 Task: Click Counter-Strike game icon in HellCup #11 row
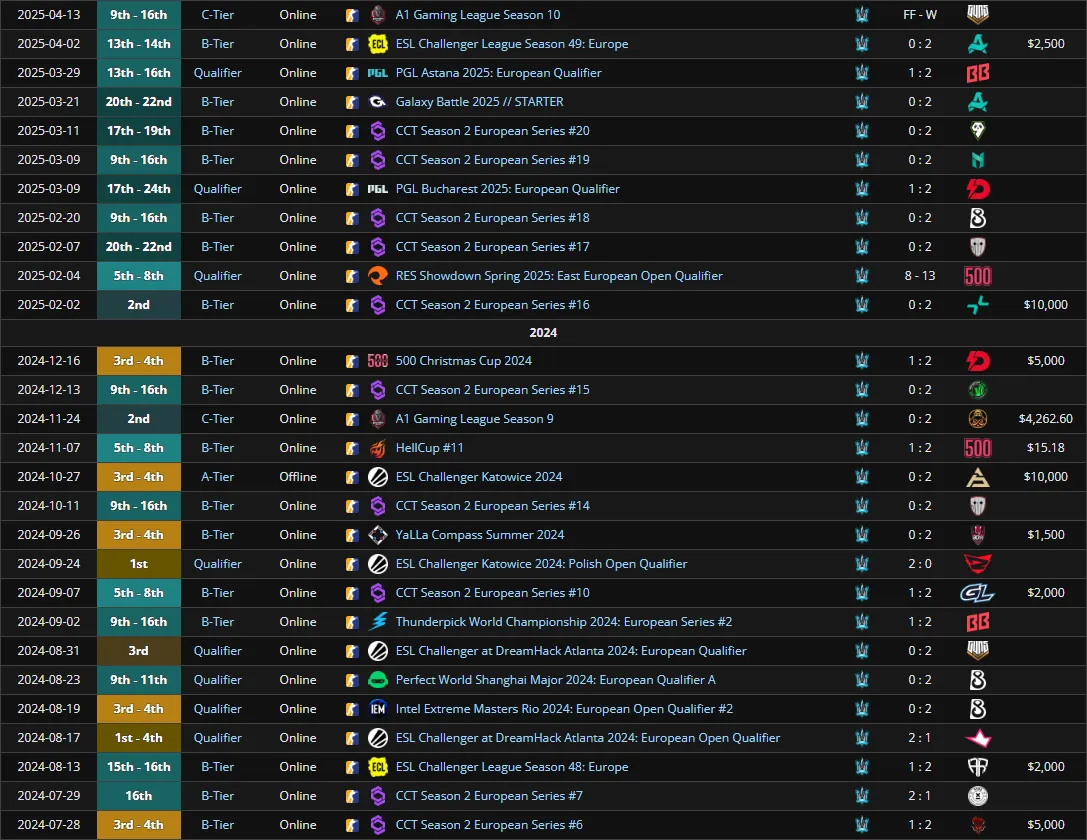352,448
